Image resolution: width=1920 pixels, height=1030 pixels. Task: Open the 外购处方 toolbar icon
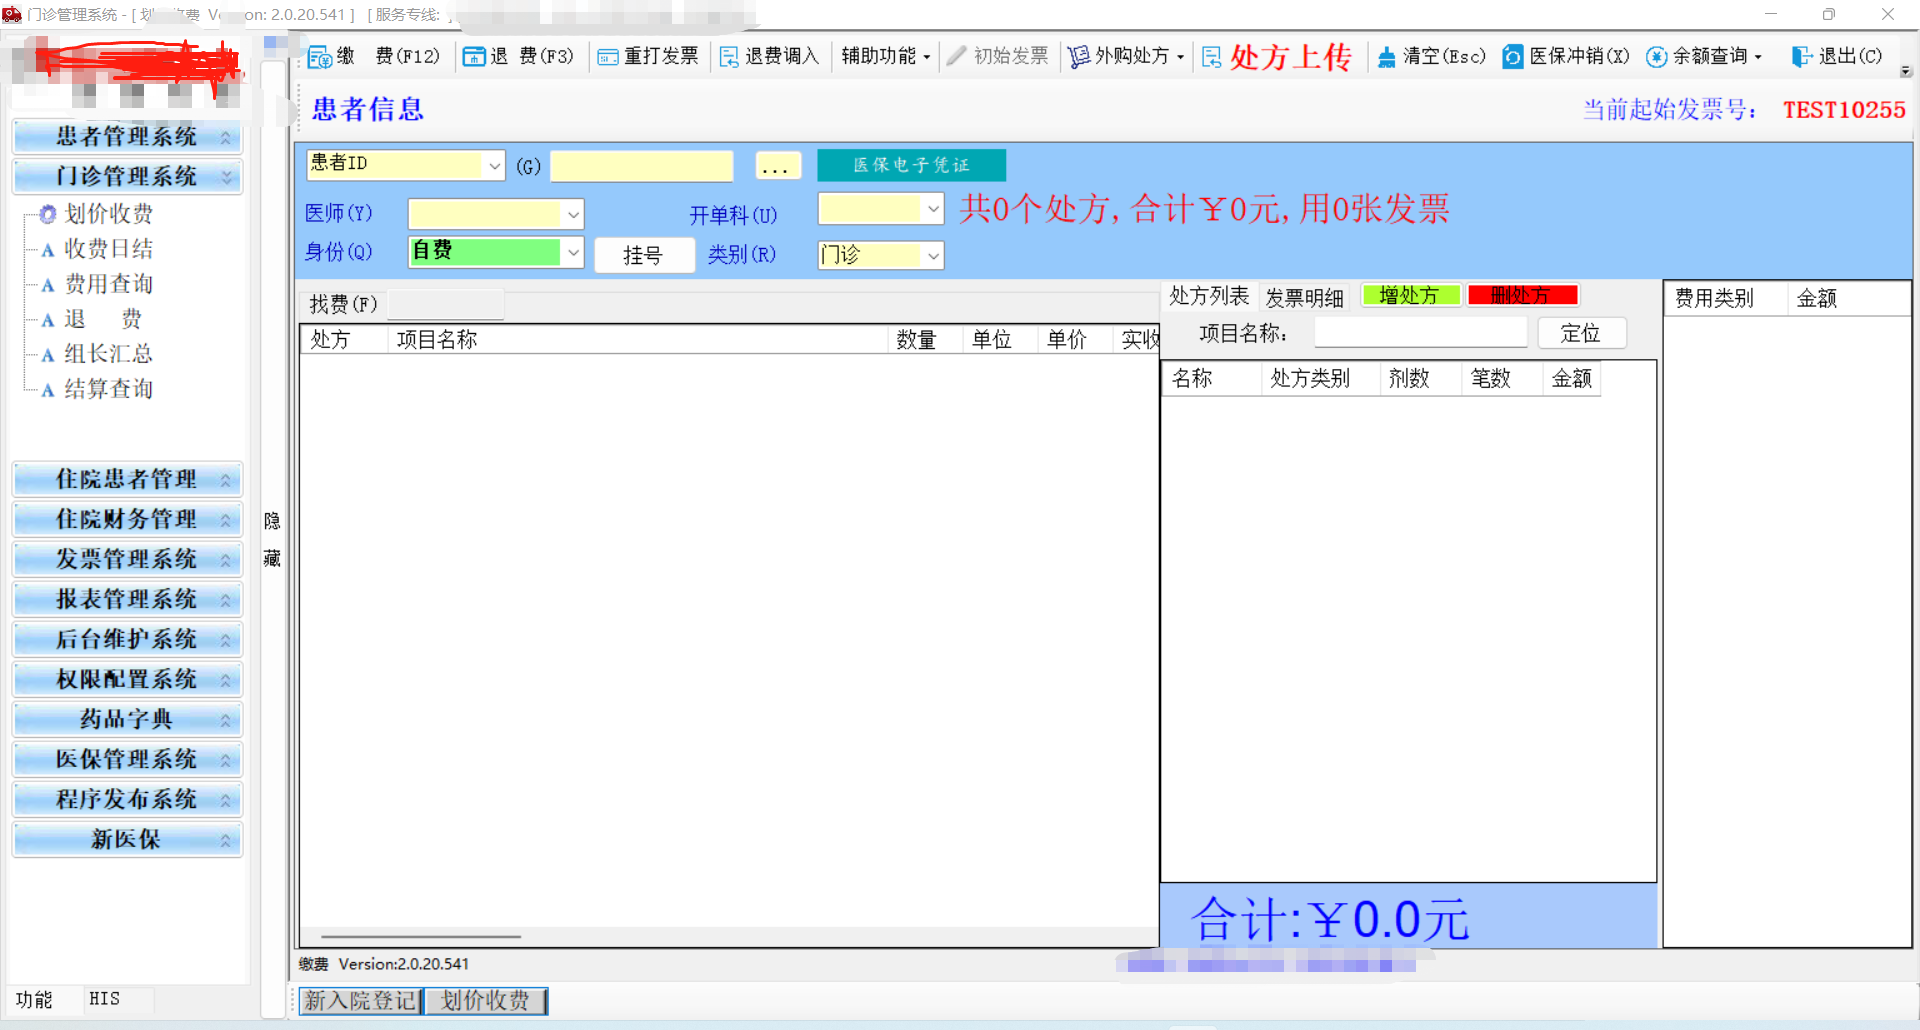[x=1079, y=57]
